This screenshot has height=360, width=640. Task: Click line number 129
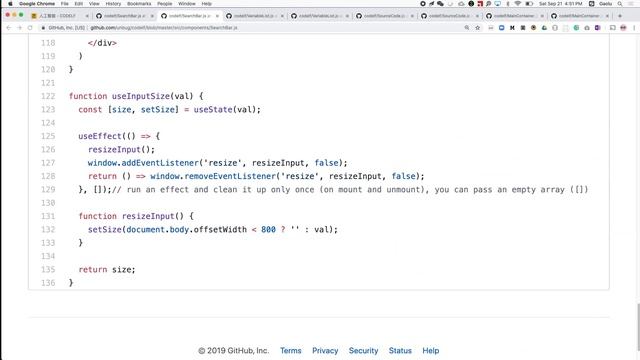(48, 189)
